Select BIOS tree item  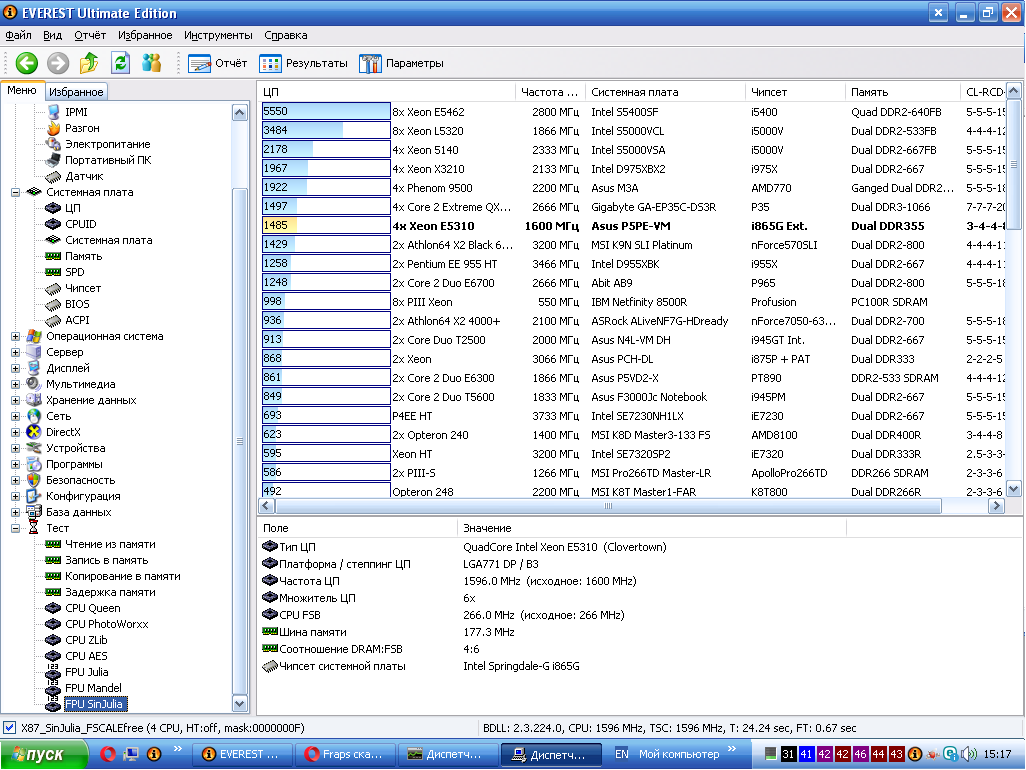pyautogui.click(x=77, y=304)
